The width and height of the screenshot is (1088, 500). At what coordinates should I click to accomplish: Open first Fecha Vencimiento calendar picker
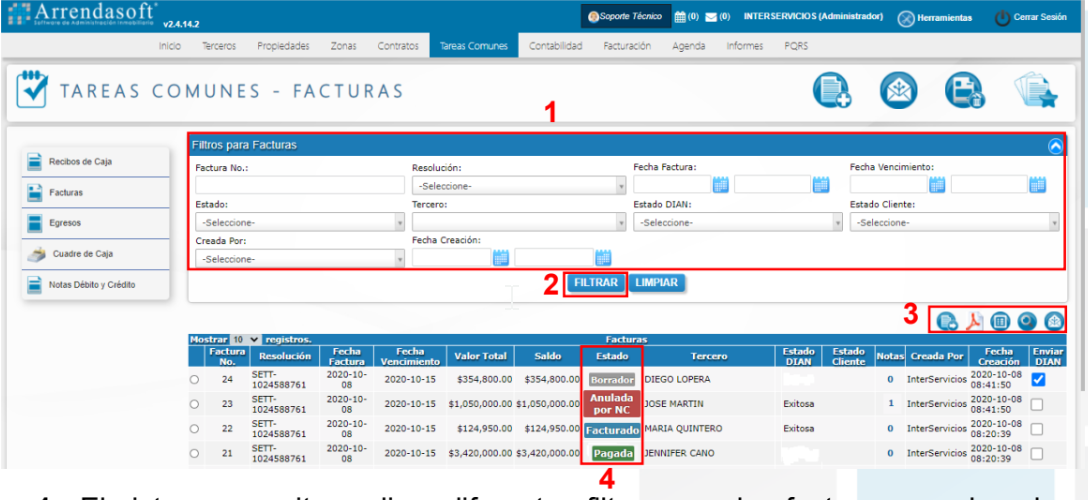point(937,184)
